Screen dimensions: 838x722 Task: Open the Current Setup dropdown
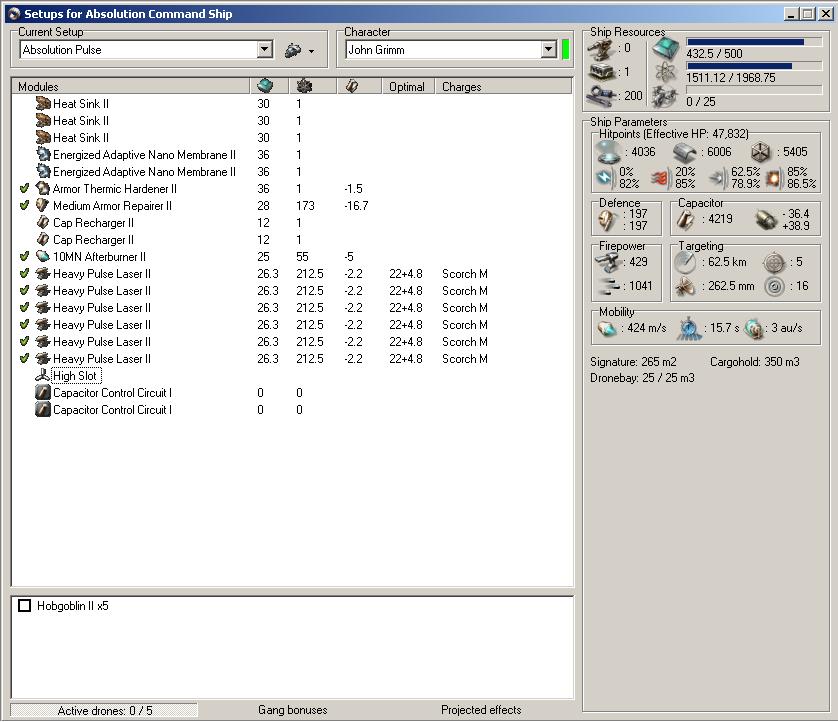point(264,50)
